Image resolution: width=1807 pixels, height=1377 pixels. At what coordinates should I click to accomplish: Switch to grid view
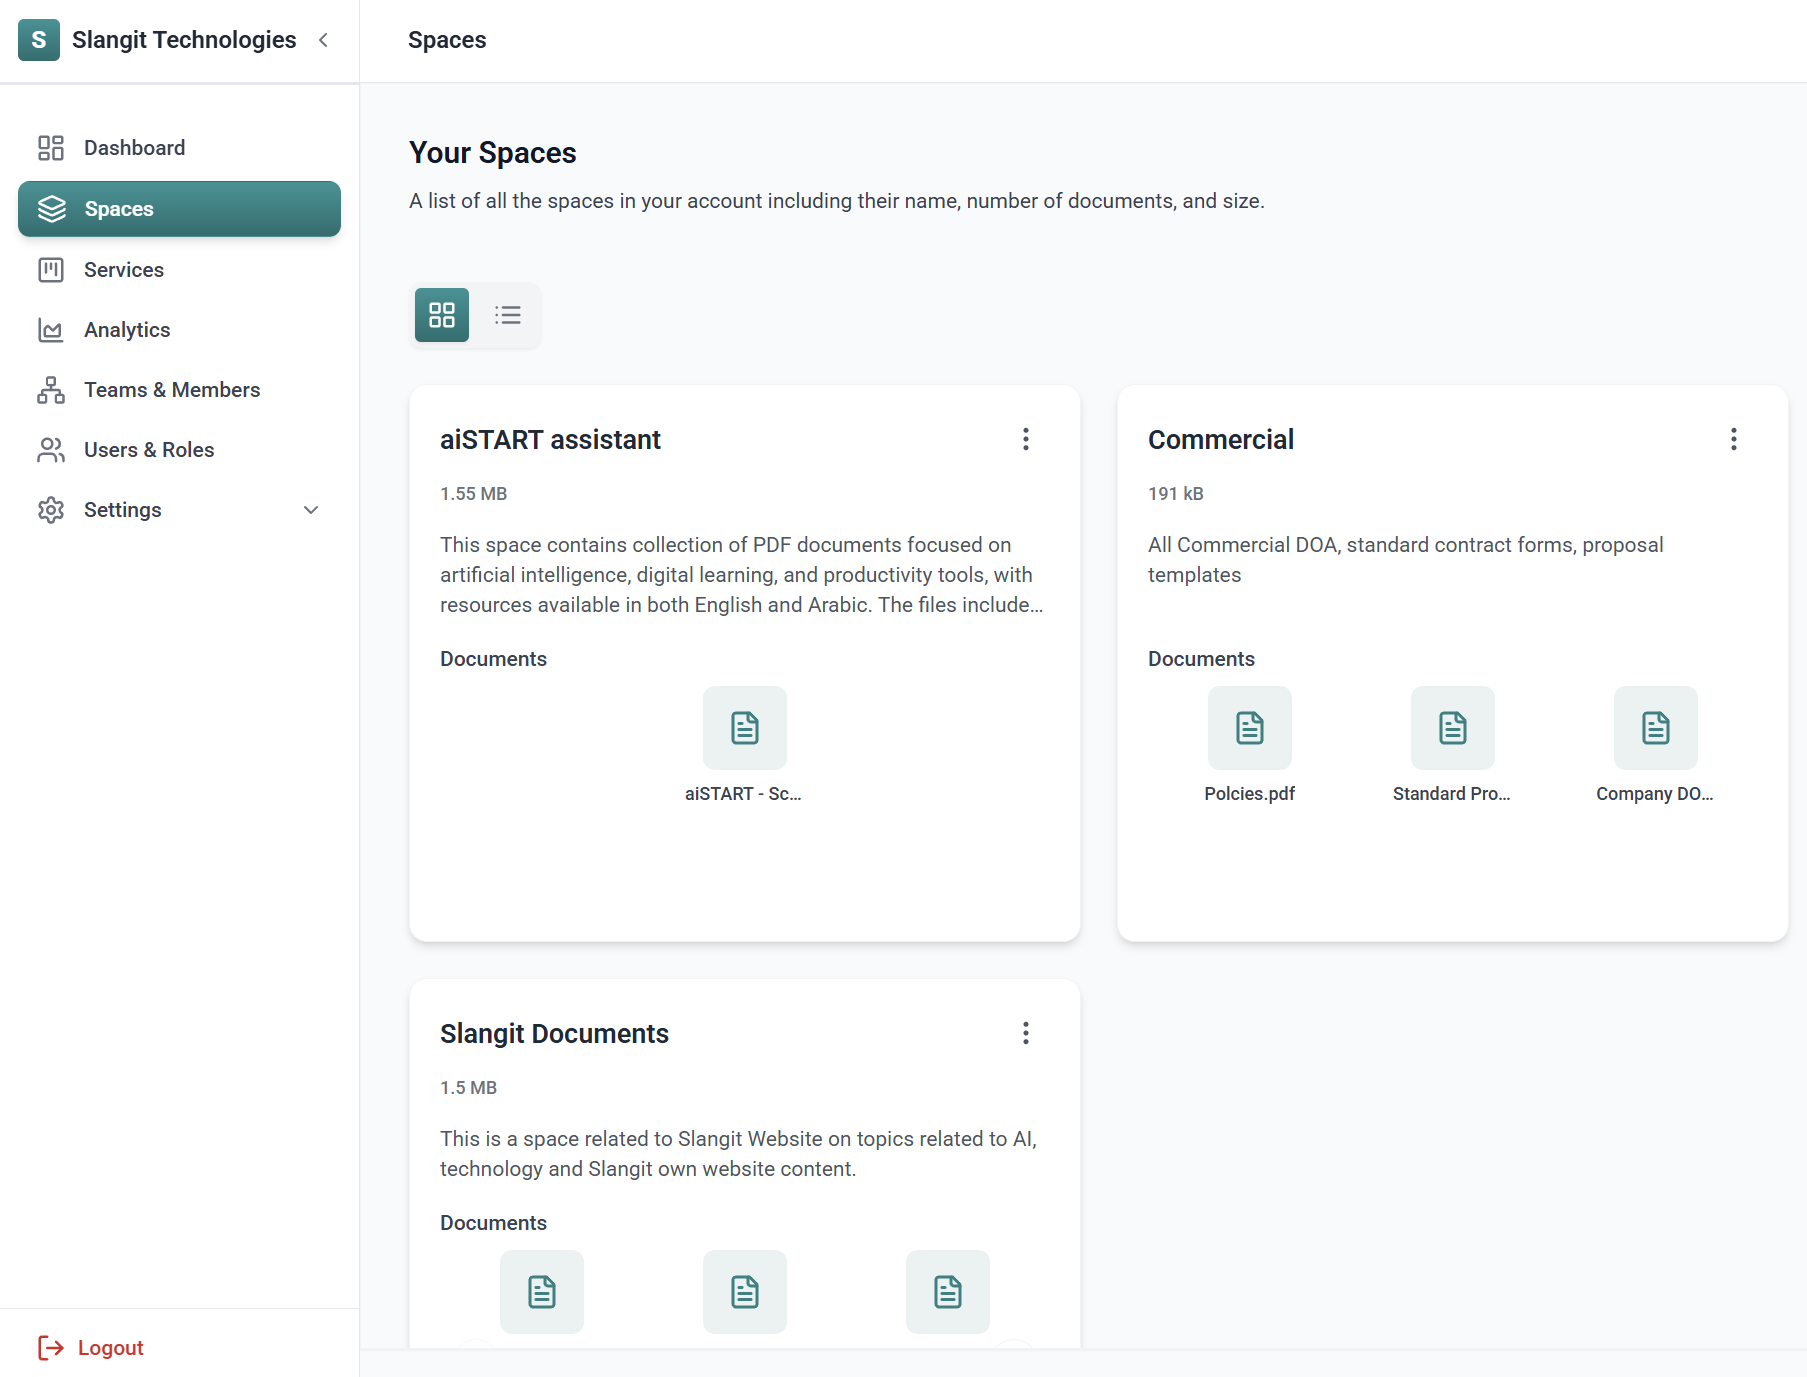[x=442, y=315]
